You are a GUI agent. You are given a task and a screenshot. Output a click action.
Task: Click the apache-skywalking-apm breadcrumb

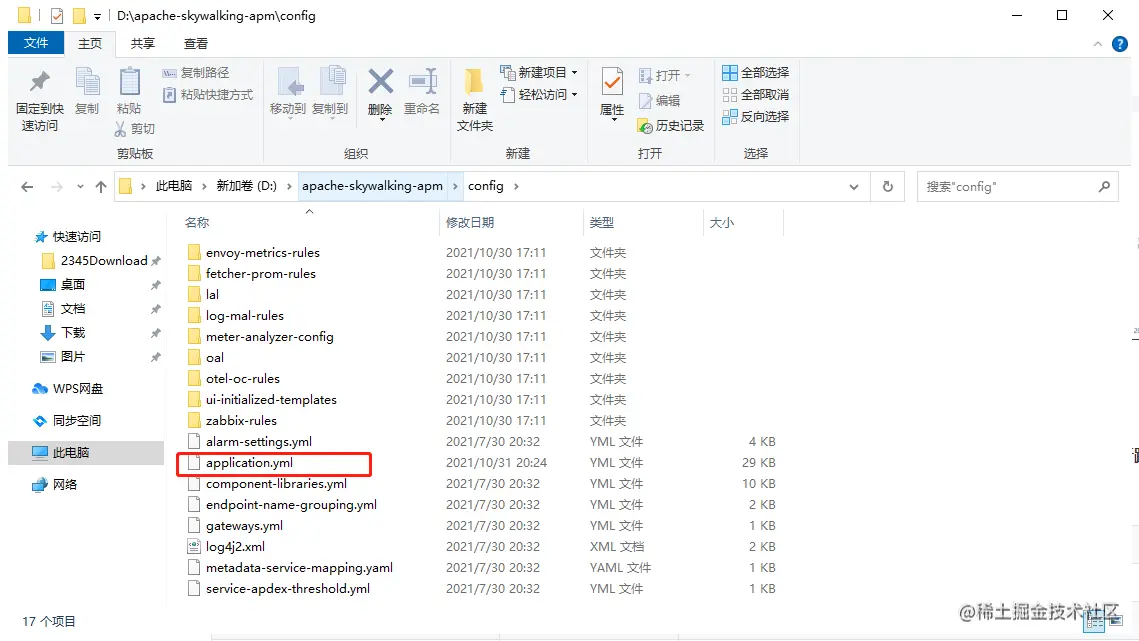(x=372, y=186)
